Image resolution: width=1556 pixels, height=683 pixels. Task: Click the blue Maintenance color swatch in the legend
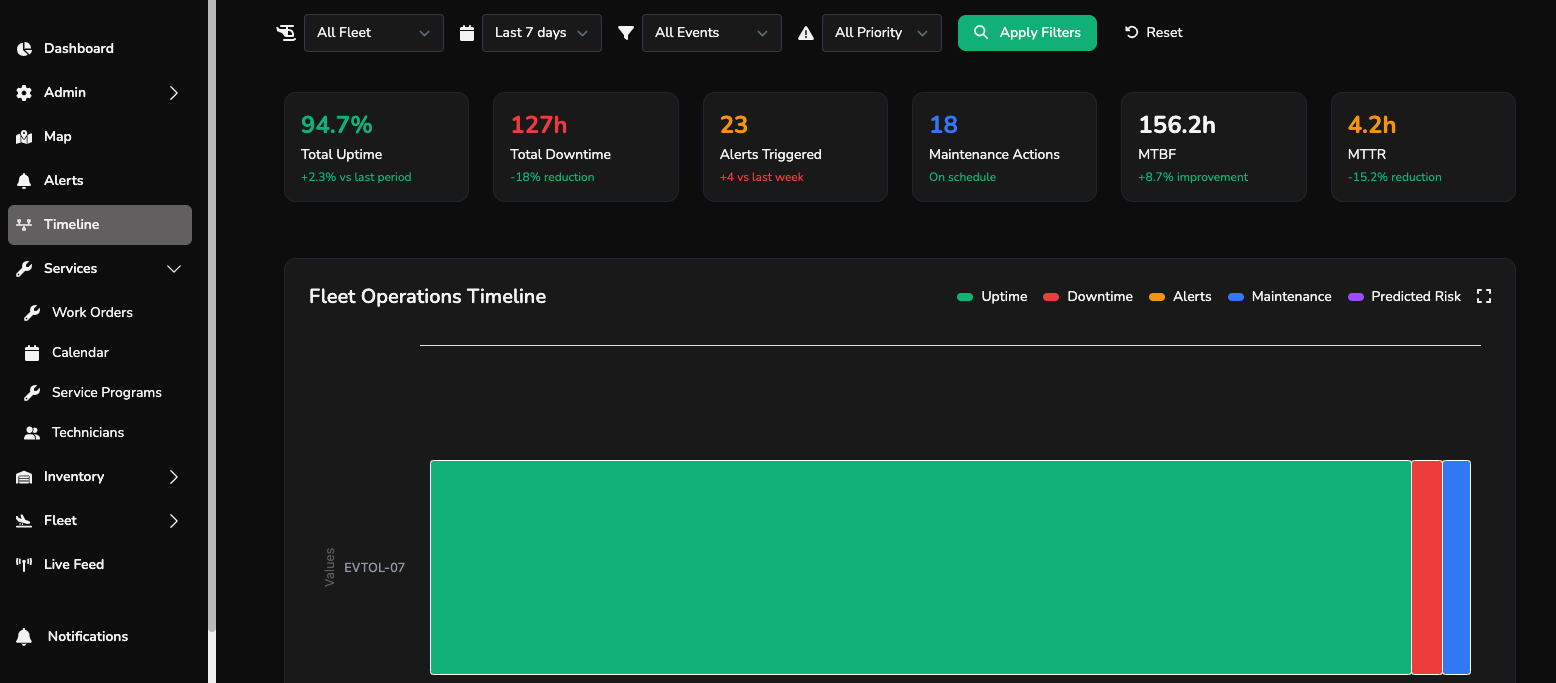1237,296
